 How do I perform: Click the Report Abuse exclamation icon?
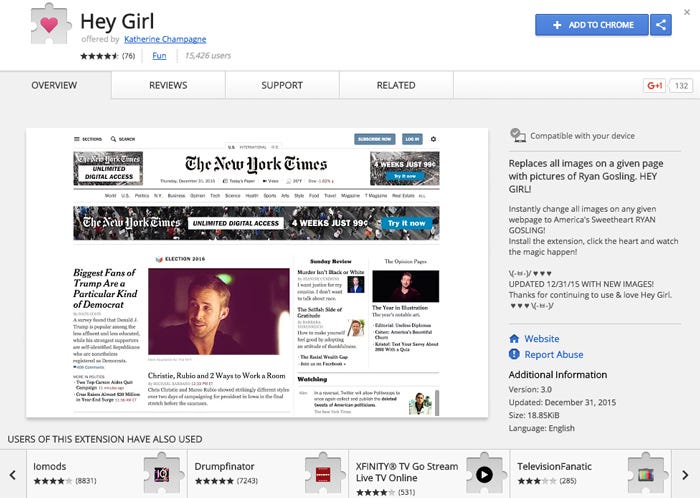click(x=514, y=354)
